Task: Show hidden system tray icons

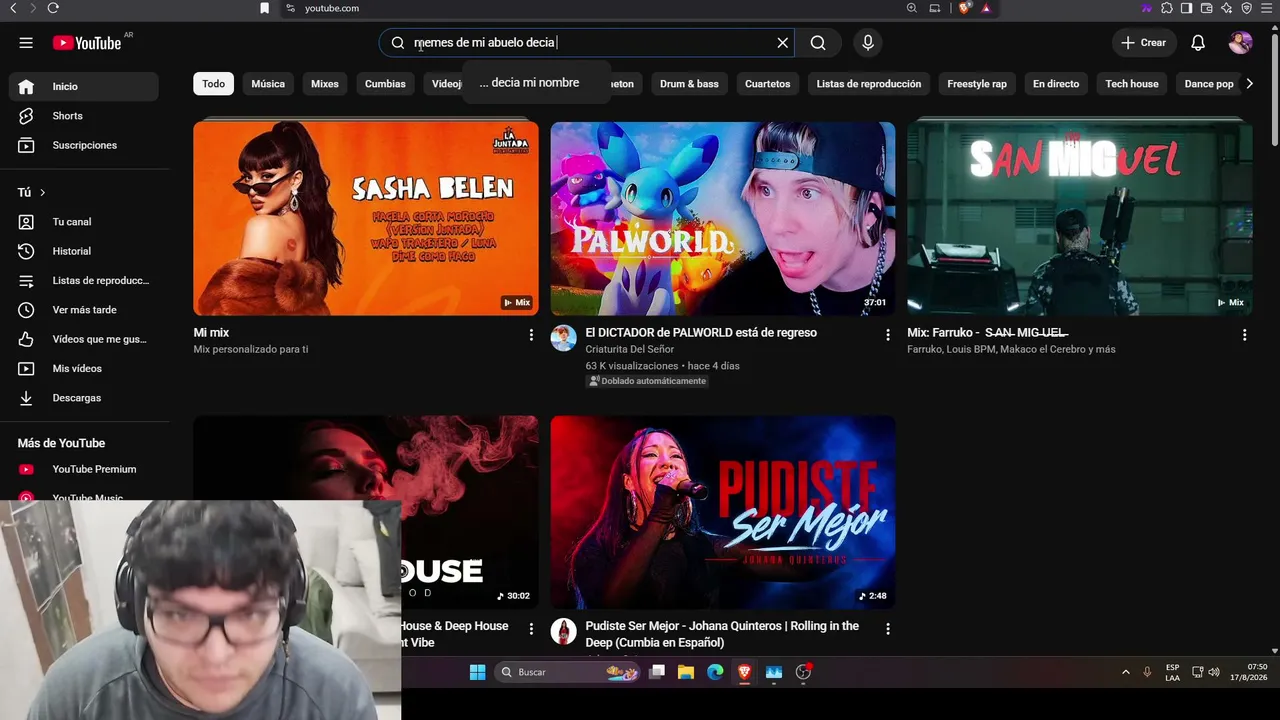Action: coord(1125,672)
